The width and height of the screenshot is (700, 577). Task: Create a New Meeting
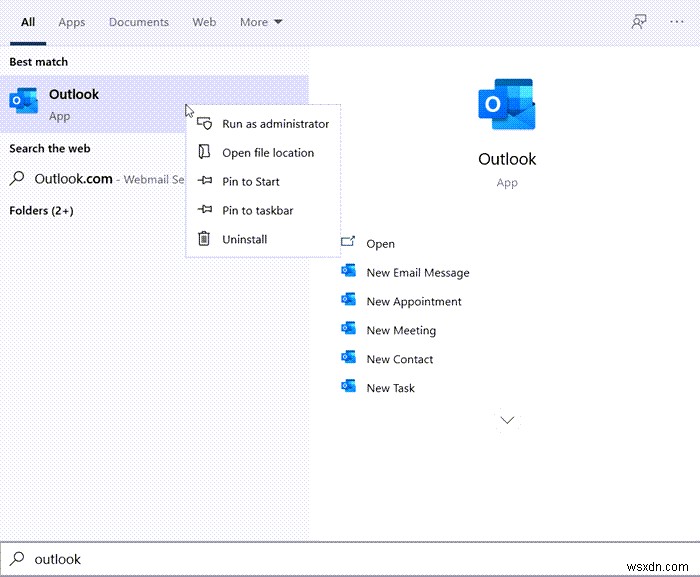401,330
